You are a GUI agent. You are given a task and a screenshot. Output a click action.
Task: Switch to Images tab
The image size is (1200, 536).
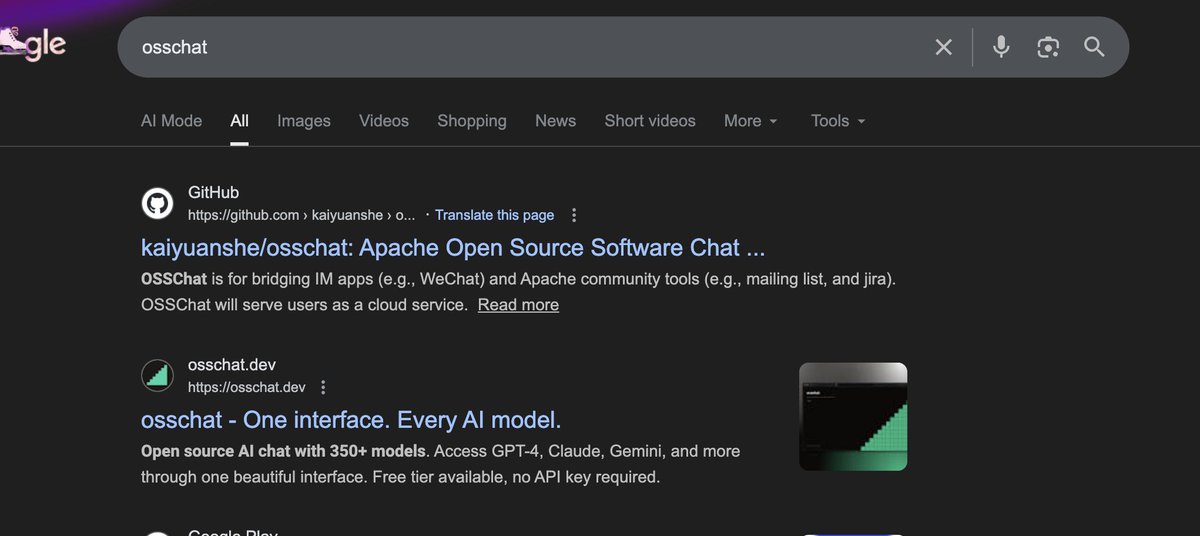pos(304,121)
